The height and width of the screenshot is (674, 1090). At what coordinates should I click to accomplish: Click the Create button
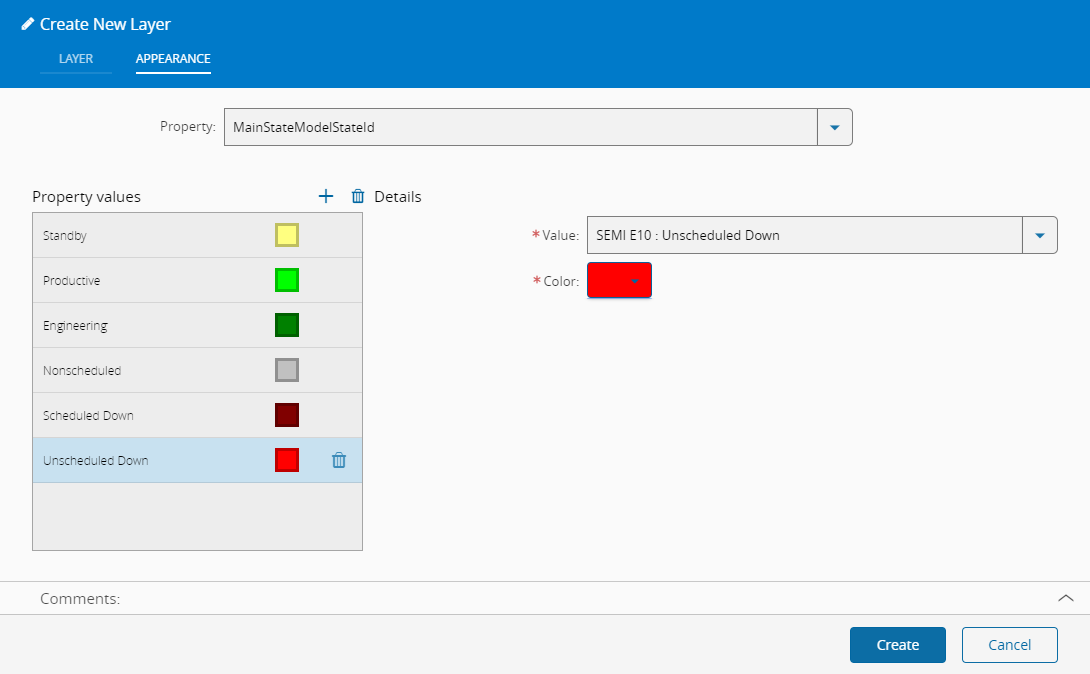coord(897,645)
